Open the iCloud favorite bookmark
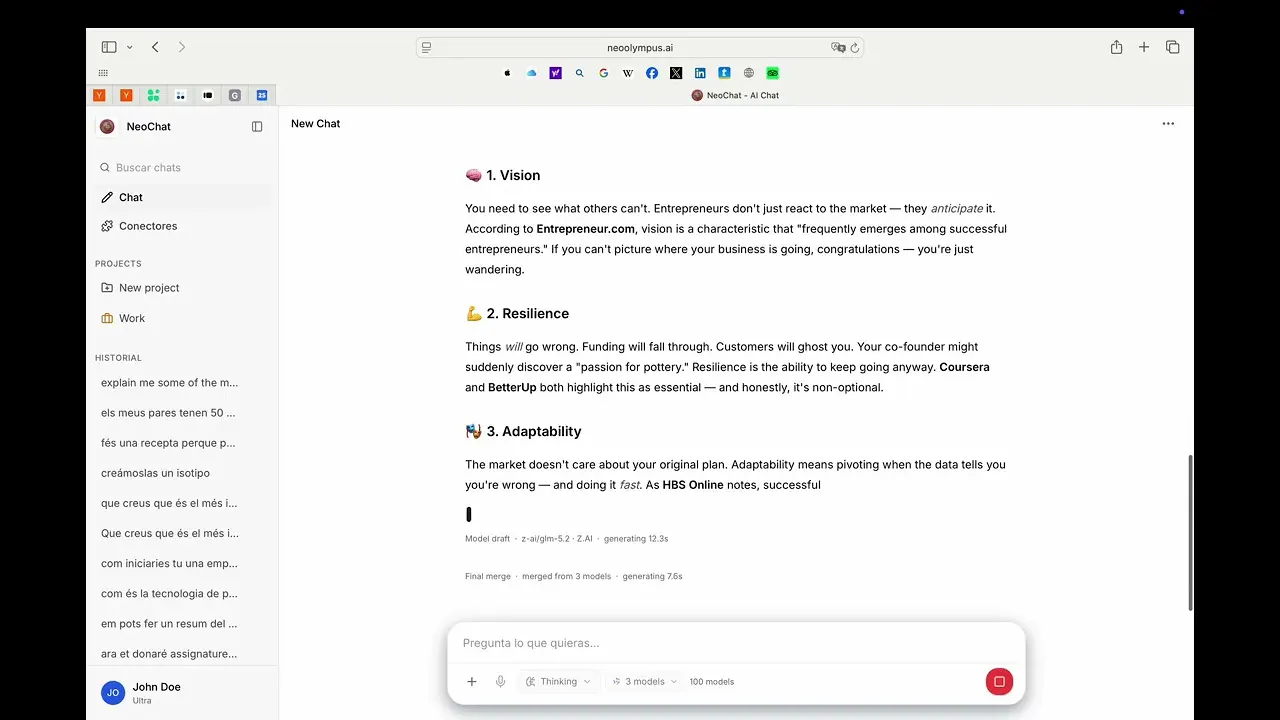 [532, 73]
